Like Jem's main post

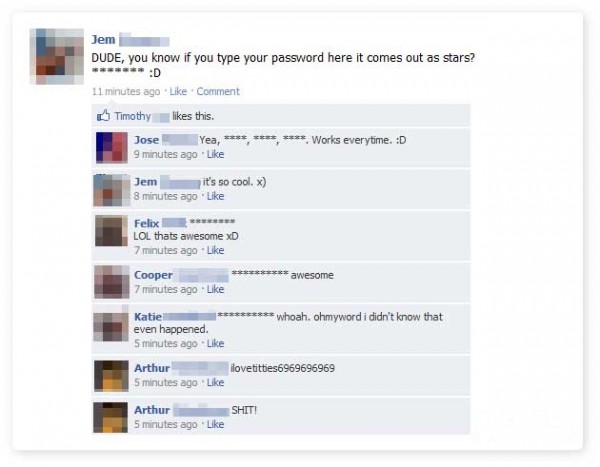click(x=178, y=91)
